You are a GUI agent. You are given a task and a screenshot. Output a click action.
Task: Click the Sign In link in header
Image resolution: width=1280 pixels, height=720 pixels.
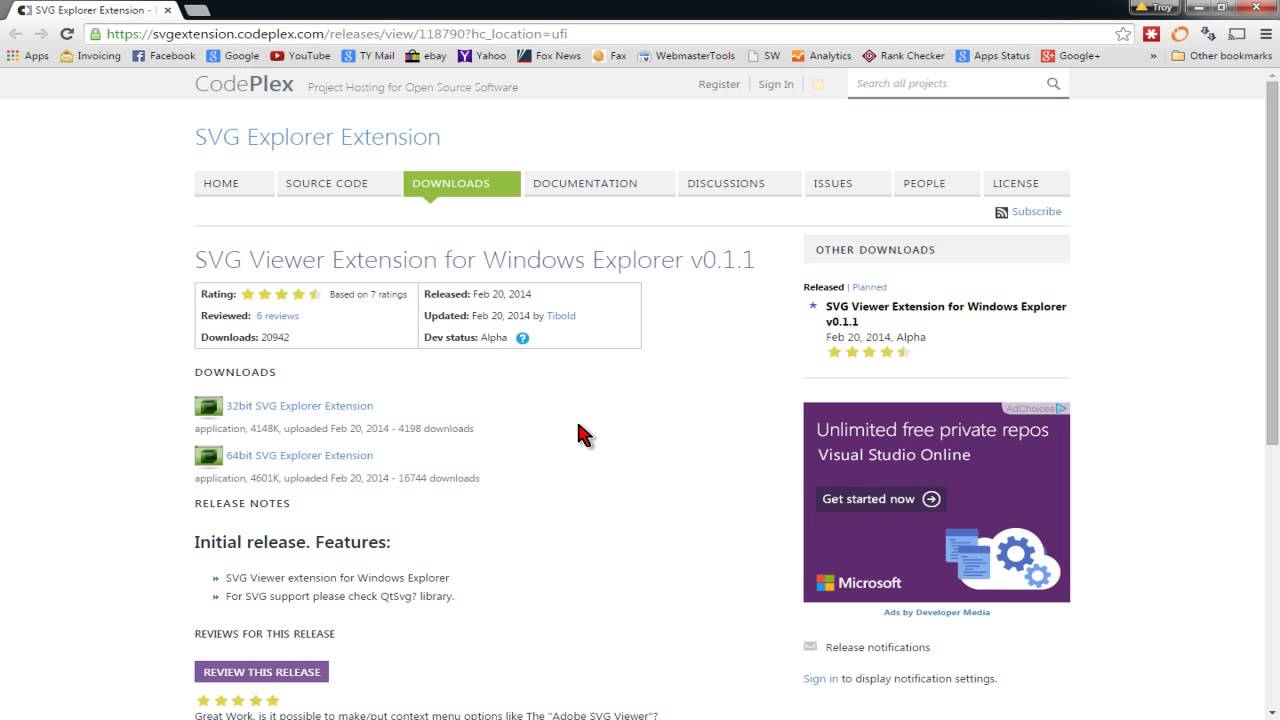pos(776,84)
